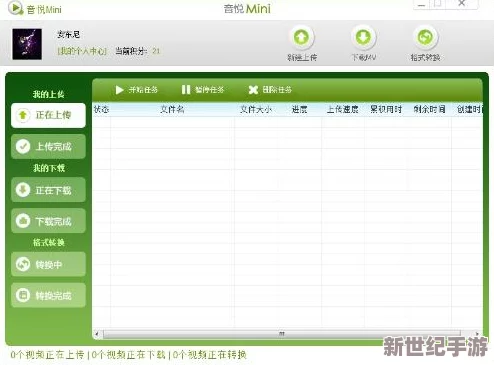The width and height of the screenshot is (494, 365).
Task: Sort by the 累积用时 column header
Action: pyautogui.click(x=386, y=109)
